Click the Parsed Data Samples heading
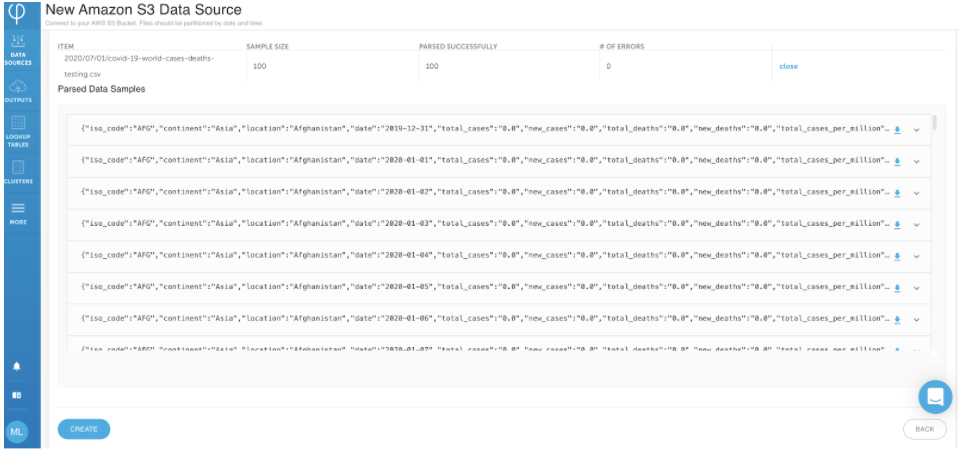Viewport: 962px width, 470px height. 101,89
